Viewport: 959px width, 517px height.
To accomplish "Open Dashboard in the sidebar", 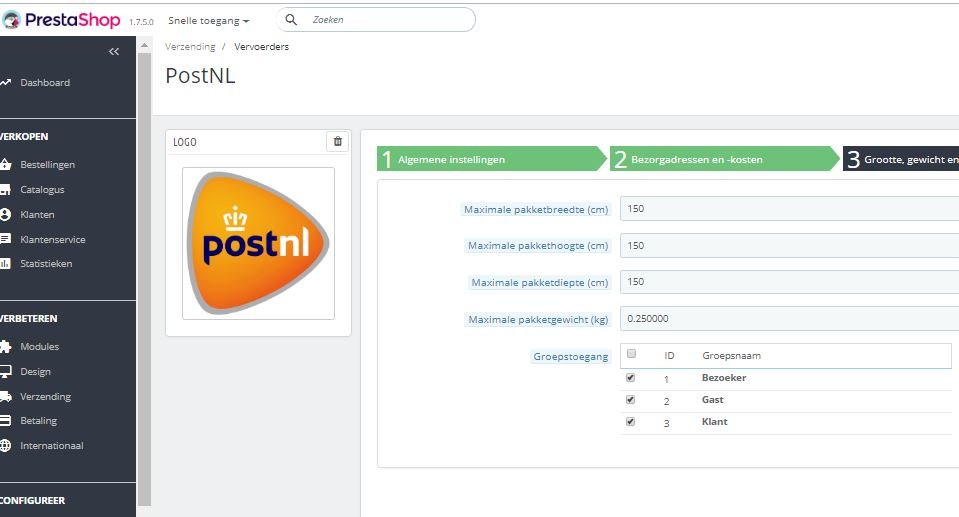I will (45, 83).
